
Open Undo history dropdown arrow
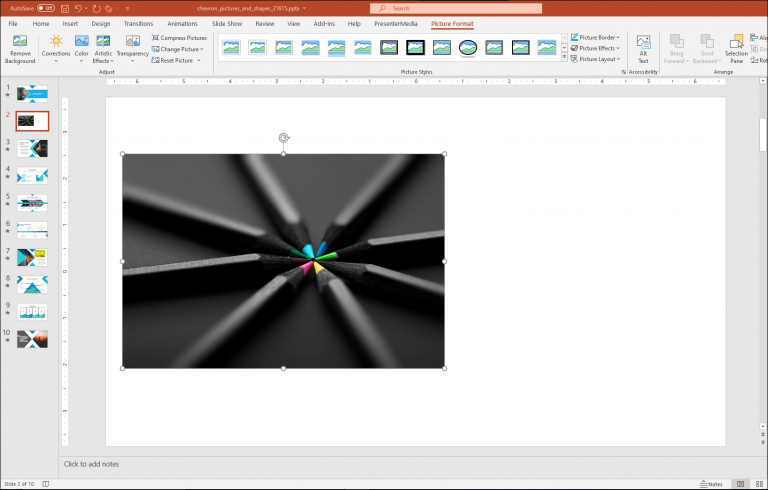(x=86, y=8)
